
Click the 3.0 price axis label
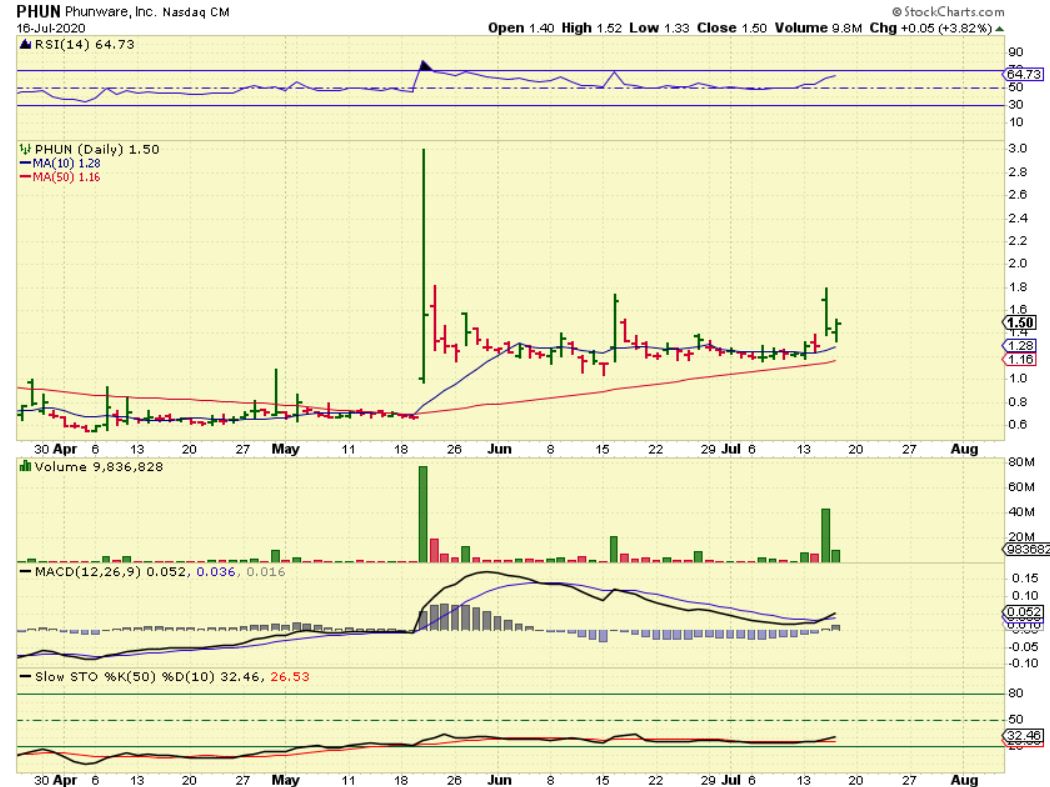tap(1018, 149)
